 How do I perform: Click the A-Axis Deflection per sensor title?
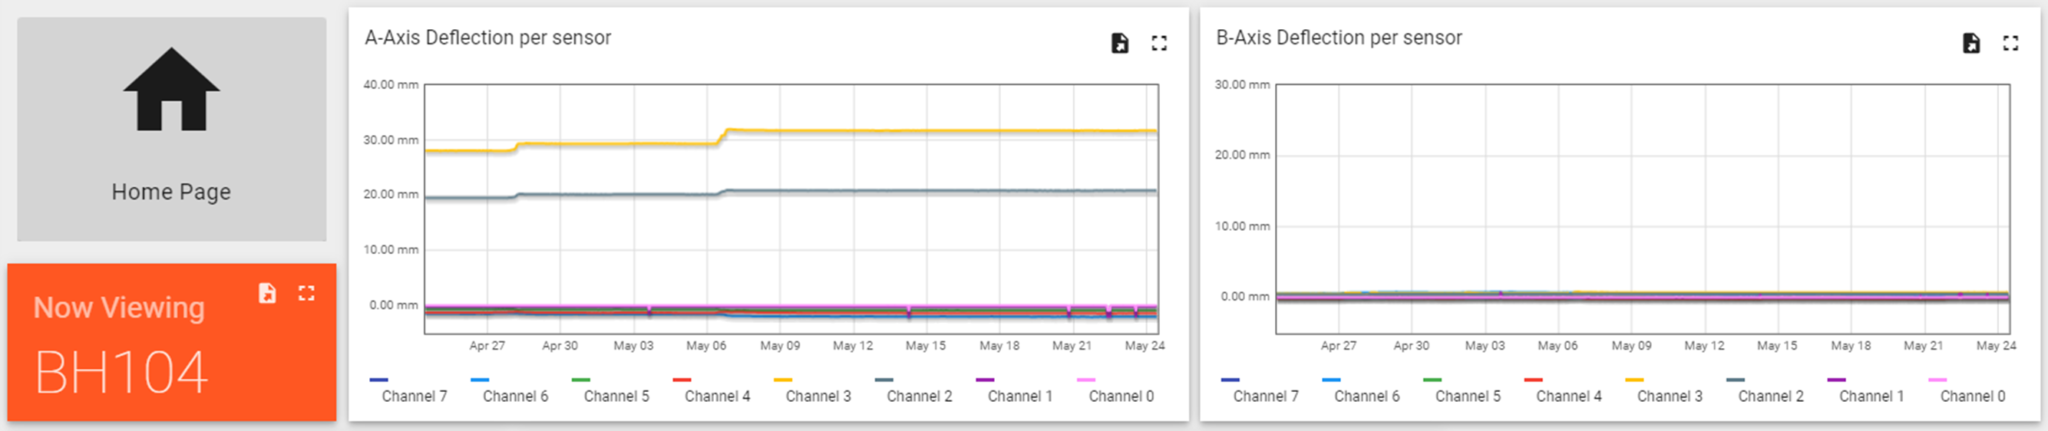click(487, 38)
